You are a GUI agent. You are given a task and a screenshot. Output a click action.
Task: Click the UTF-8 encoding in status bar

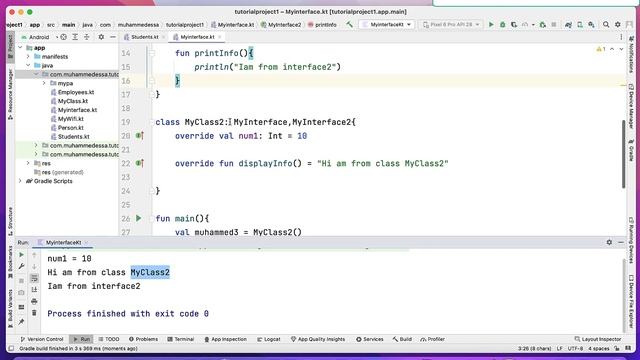[x=575, y=349]
